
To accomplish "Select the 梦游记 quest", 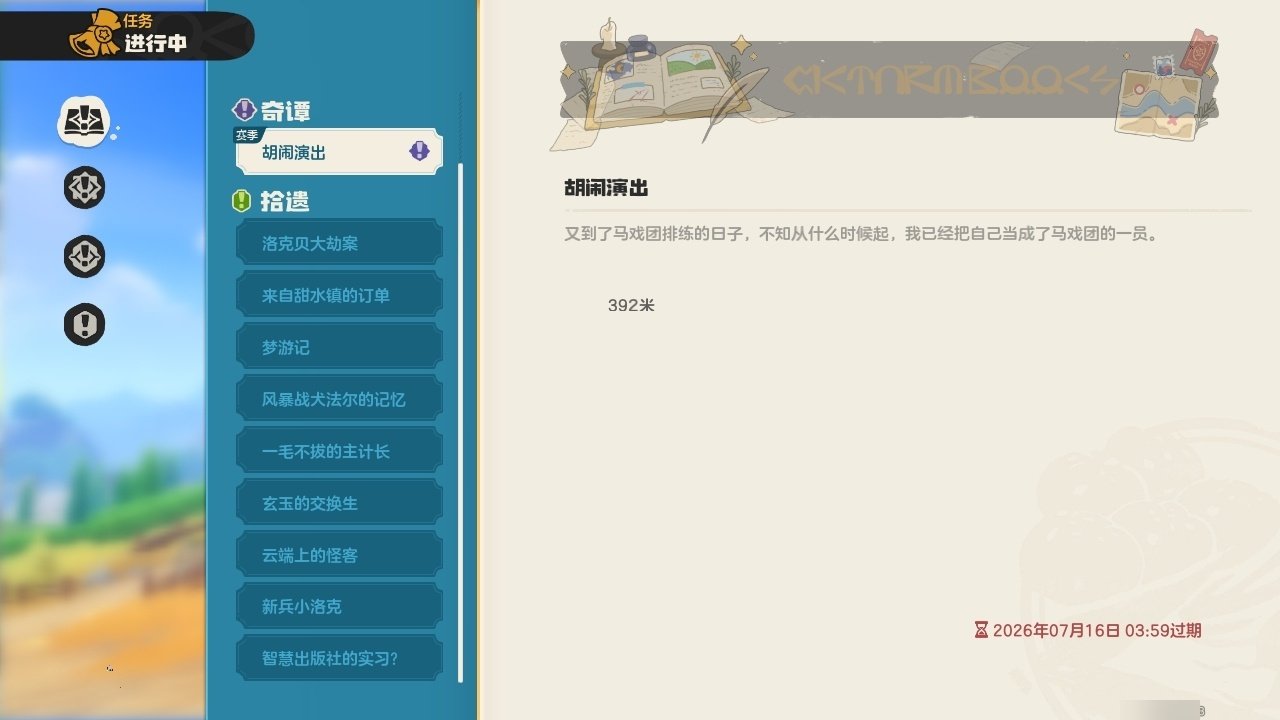I will point(339,347).
